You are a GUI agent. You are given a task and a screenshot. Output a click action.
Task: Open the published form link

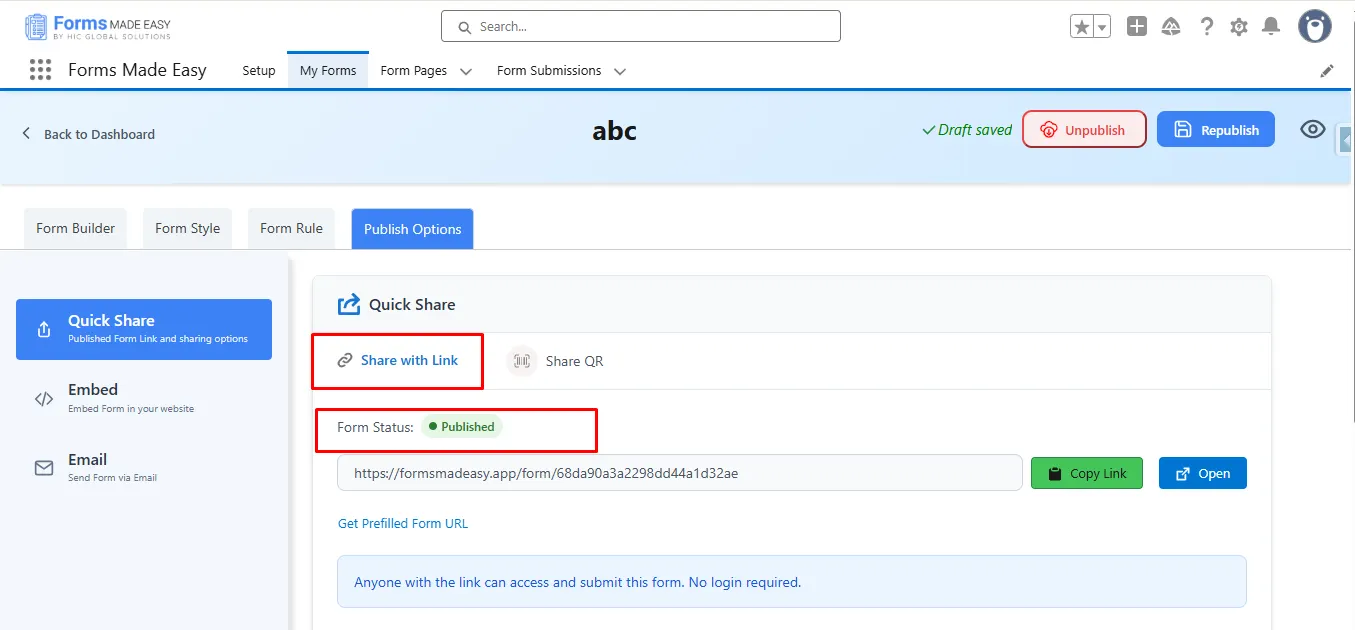pyautogui.click(x=1203, y=473)
